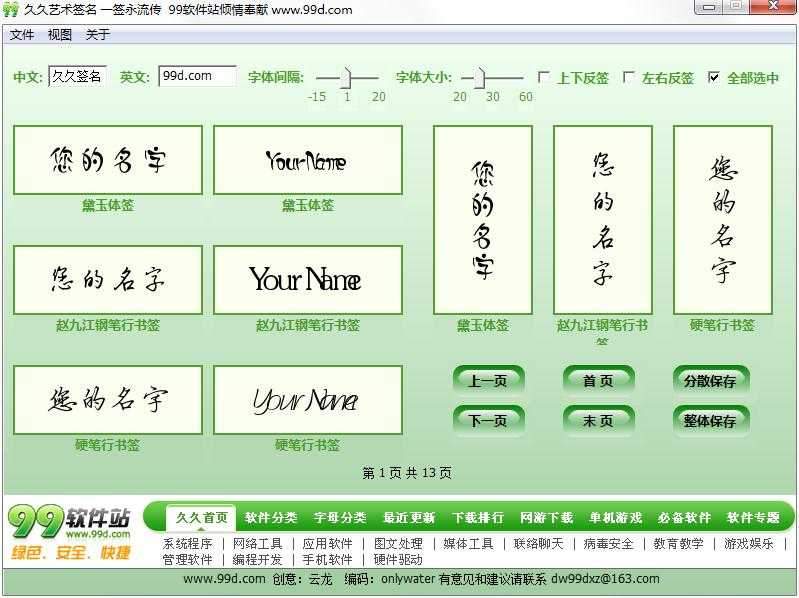Image resolution: width=799 pixels, height=598 pixels.
Task: Open the 硬件驱动 category link
Action: tap(398, 559)
